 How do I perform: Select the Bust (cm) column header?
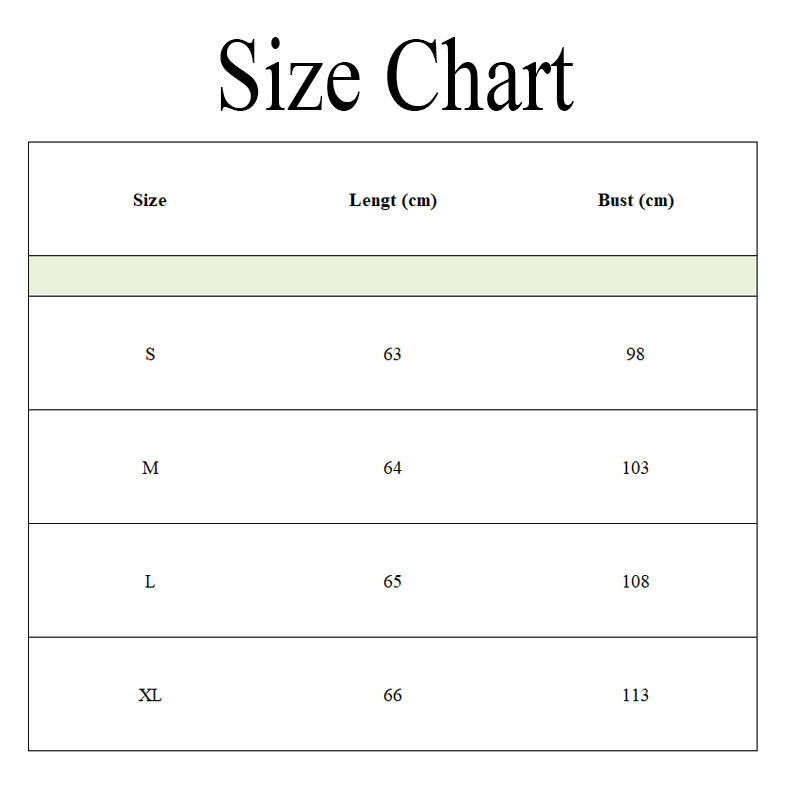pos(636,201)
